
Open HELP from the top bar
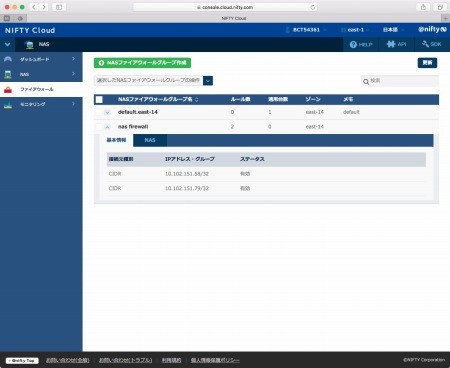[361, 44]
